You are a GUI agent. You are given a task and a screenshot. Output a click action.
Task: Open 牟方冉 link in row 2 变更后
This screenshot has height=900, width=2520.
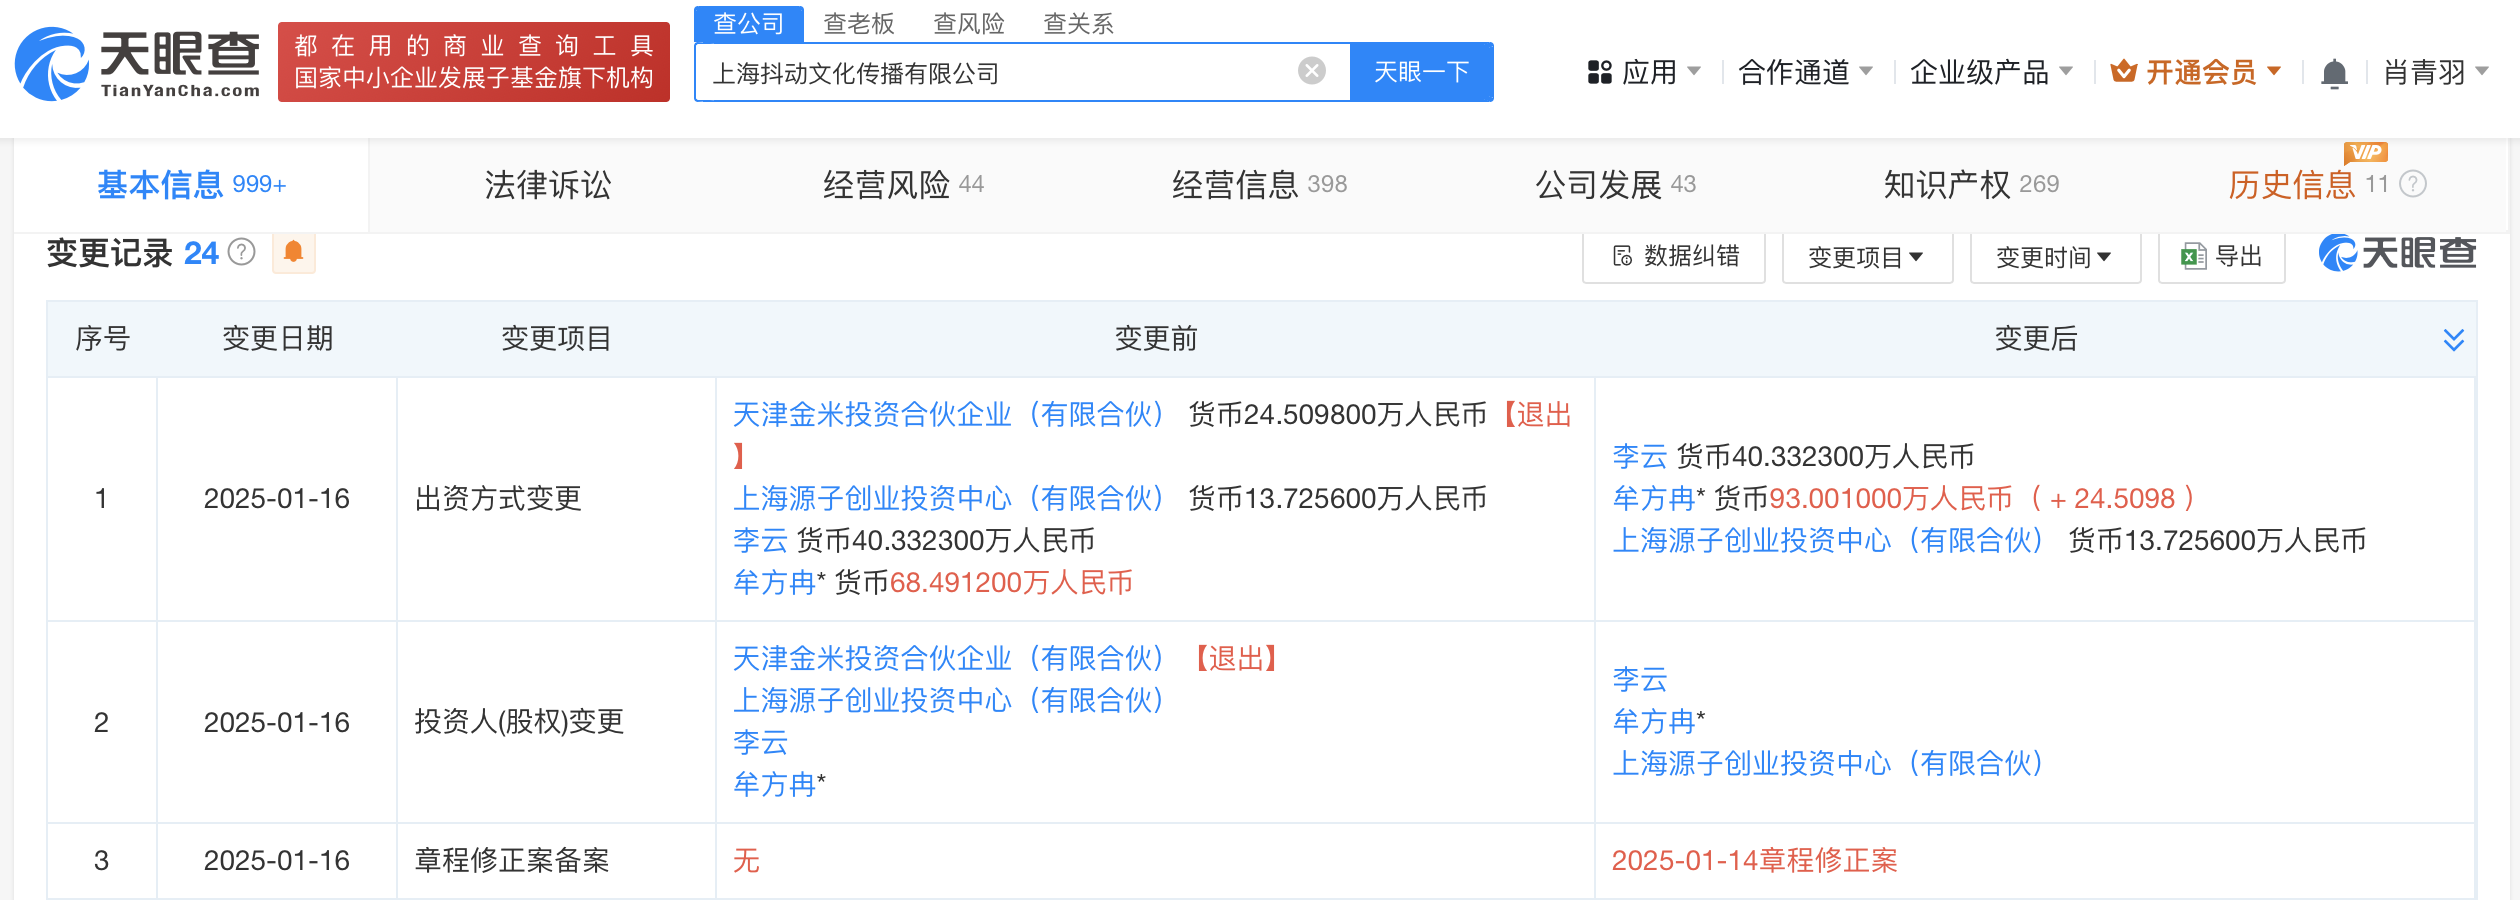coord(1654,722)
